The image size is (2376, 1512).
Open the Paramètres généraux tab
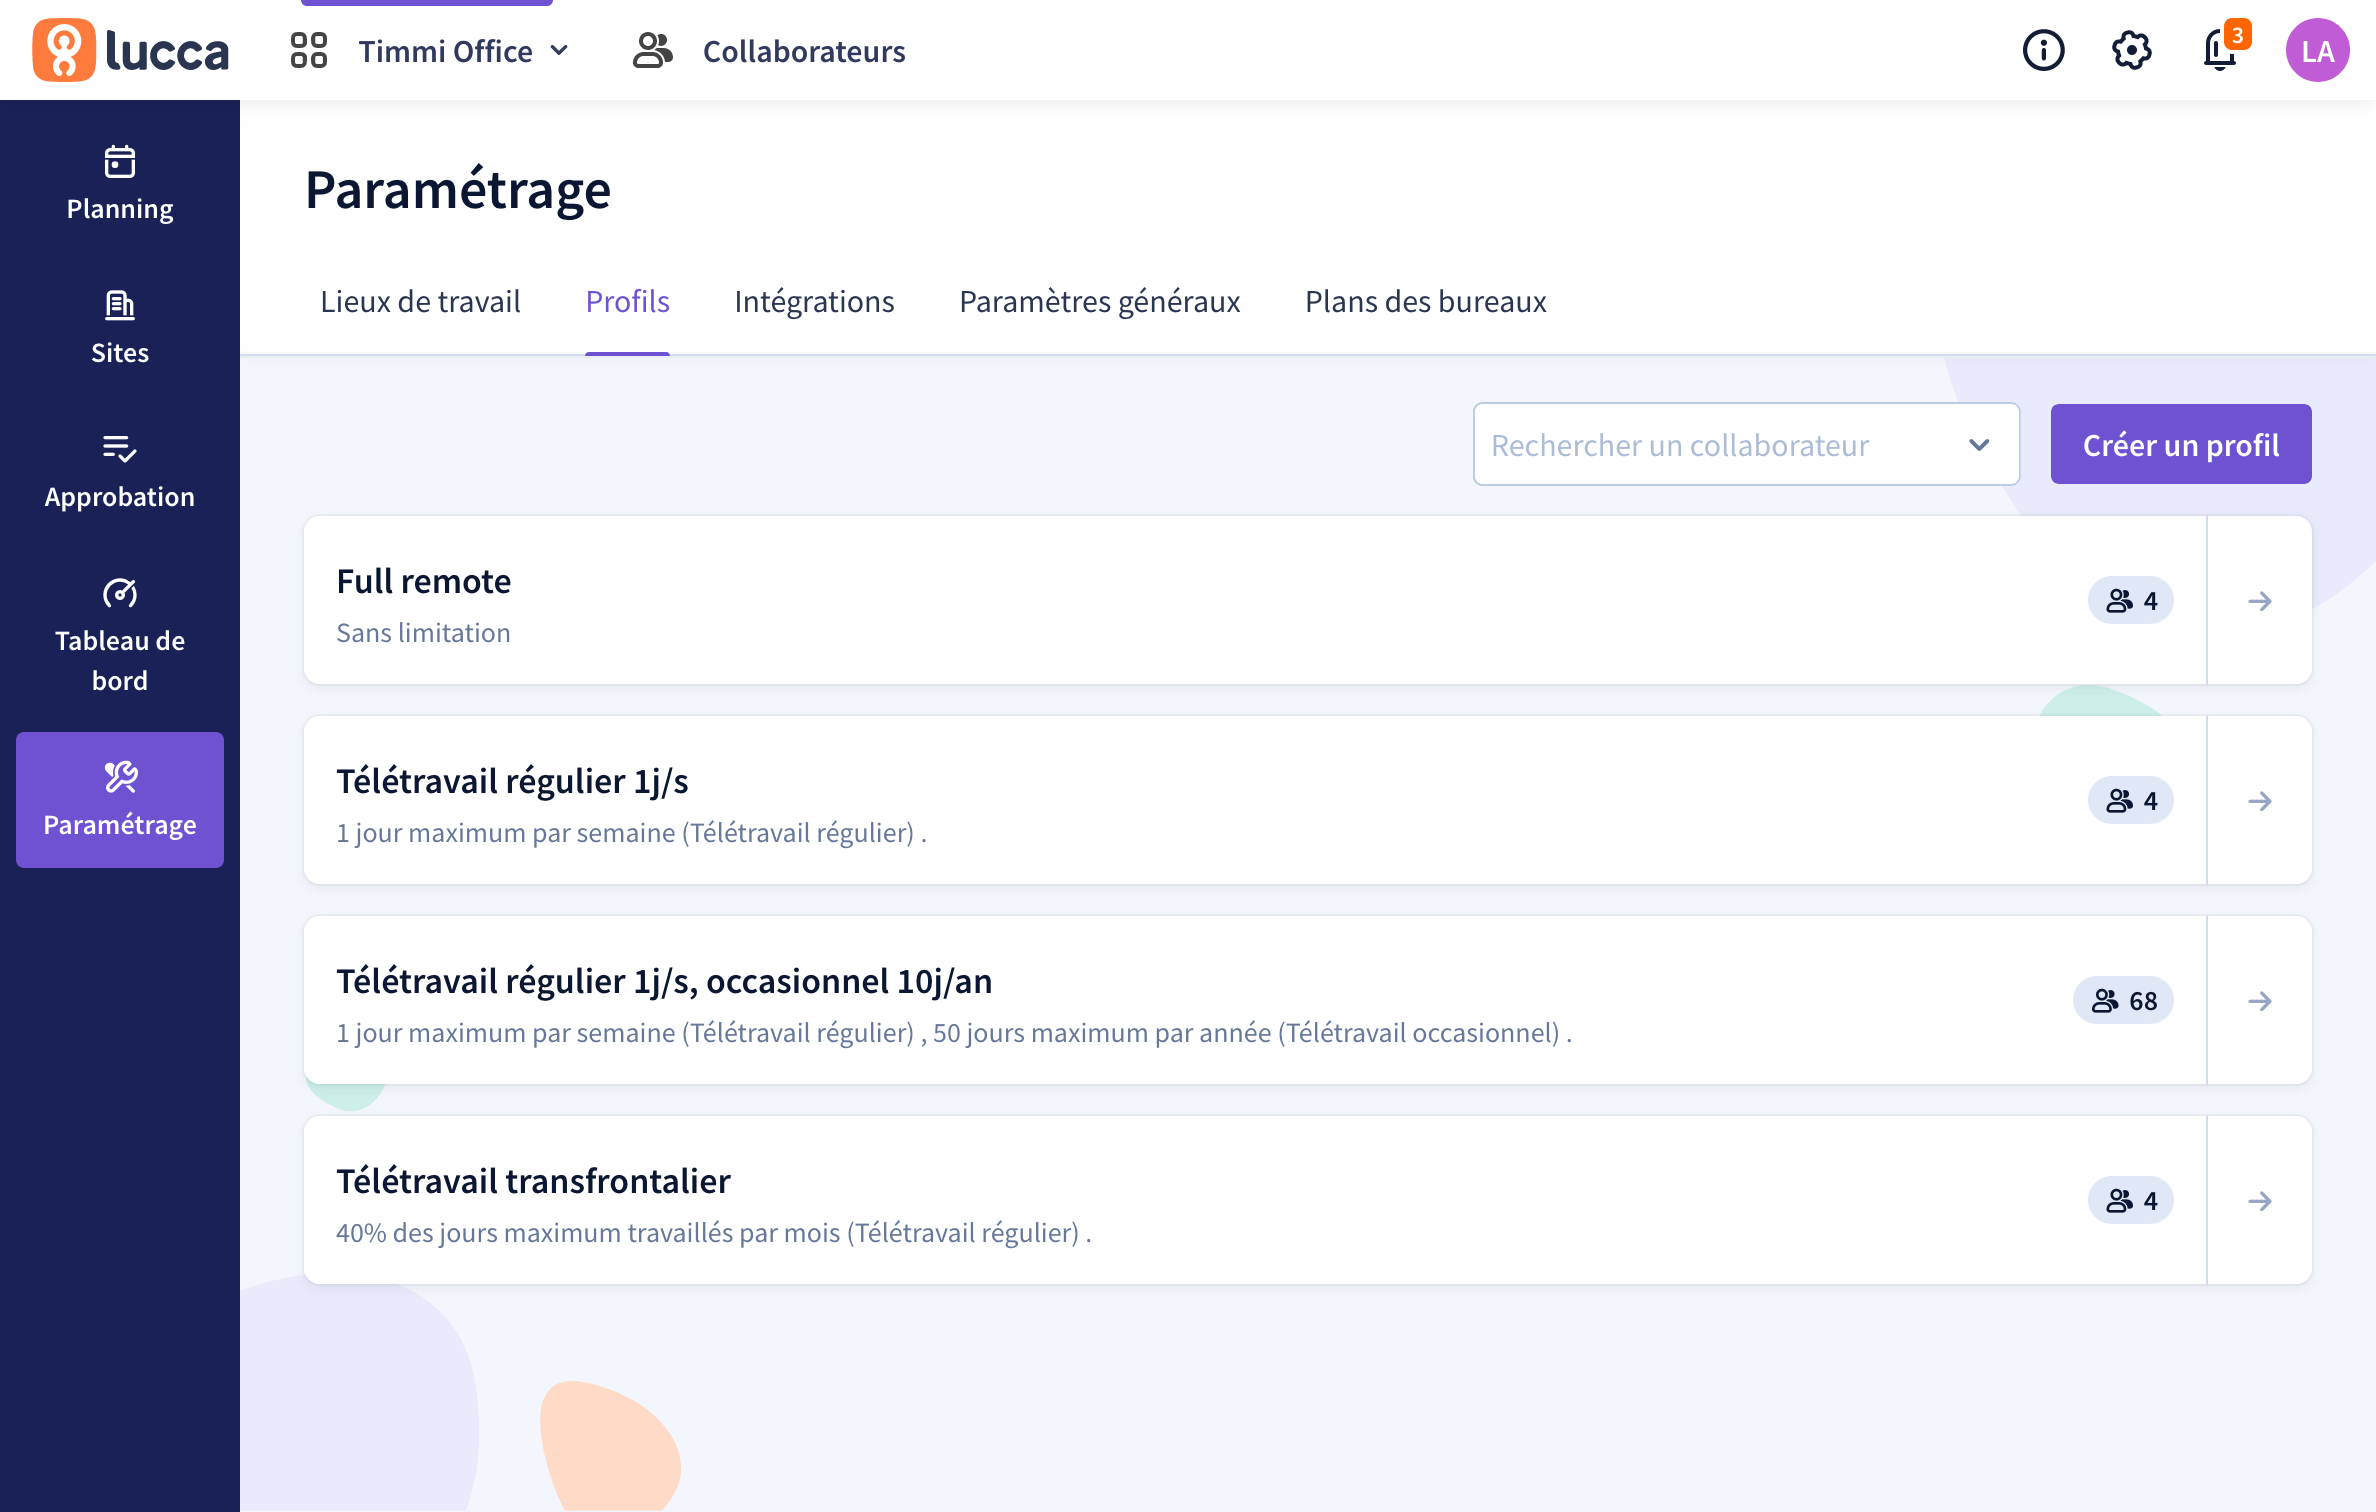pyautogui.click(x=1099, y=301)
